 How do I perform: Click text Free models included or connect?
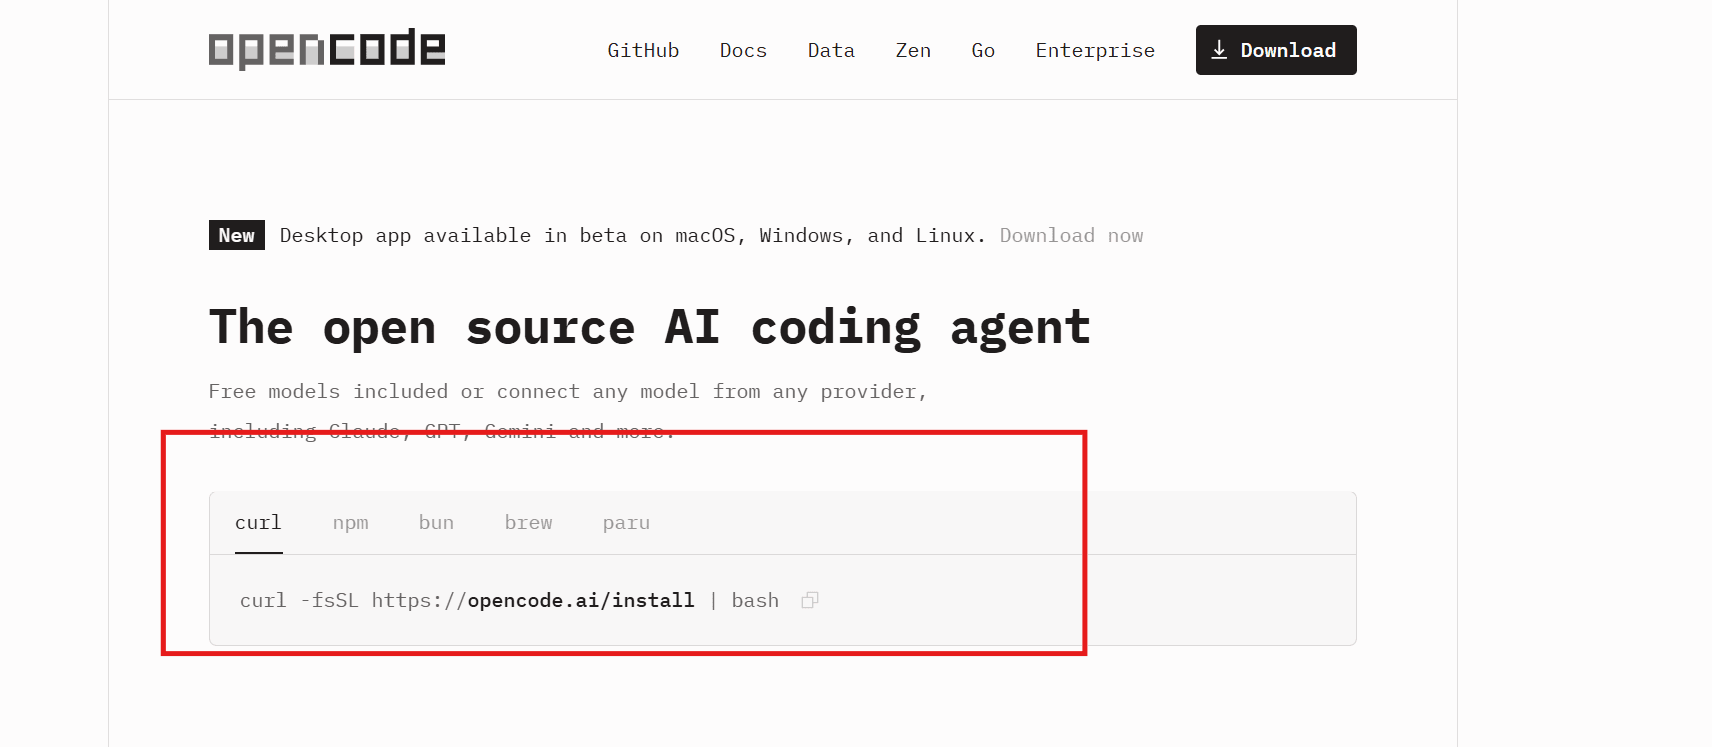pos(394,392)
